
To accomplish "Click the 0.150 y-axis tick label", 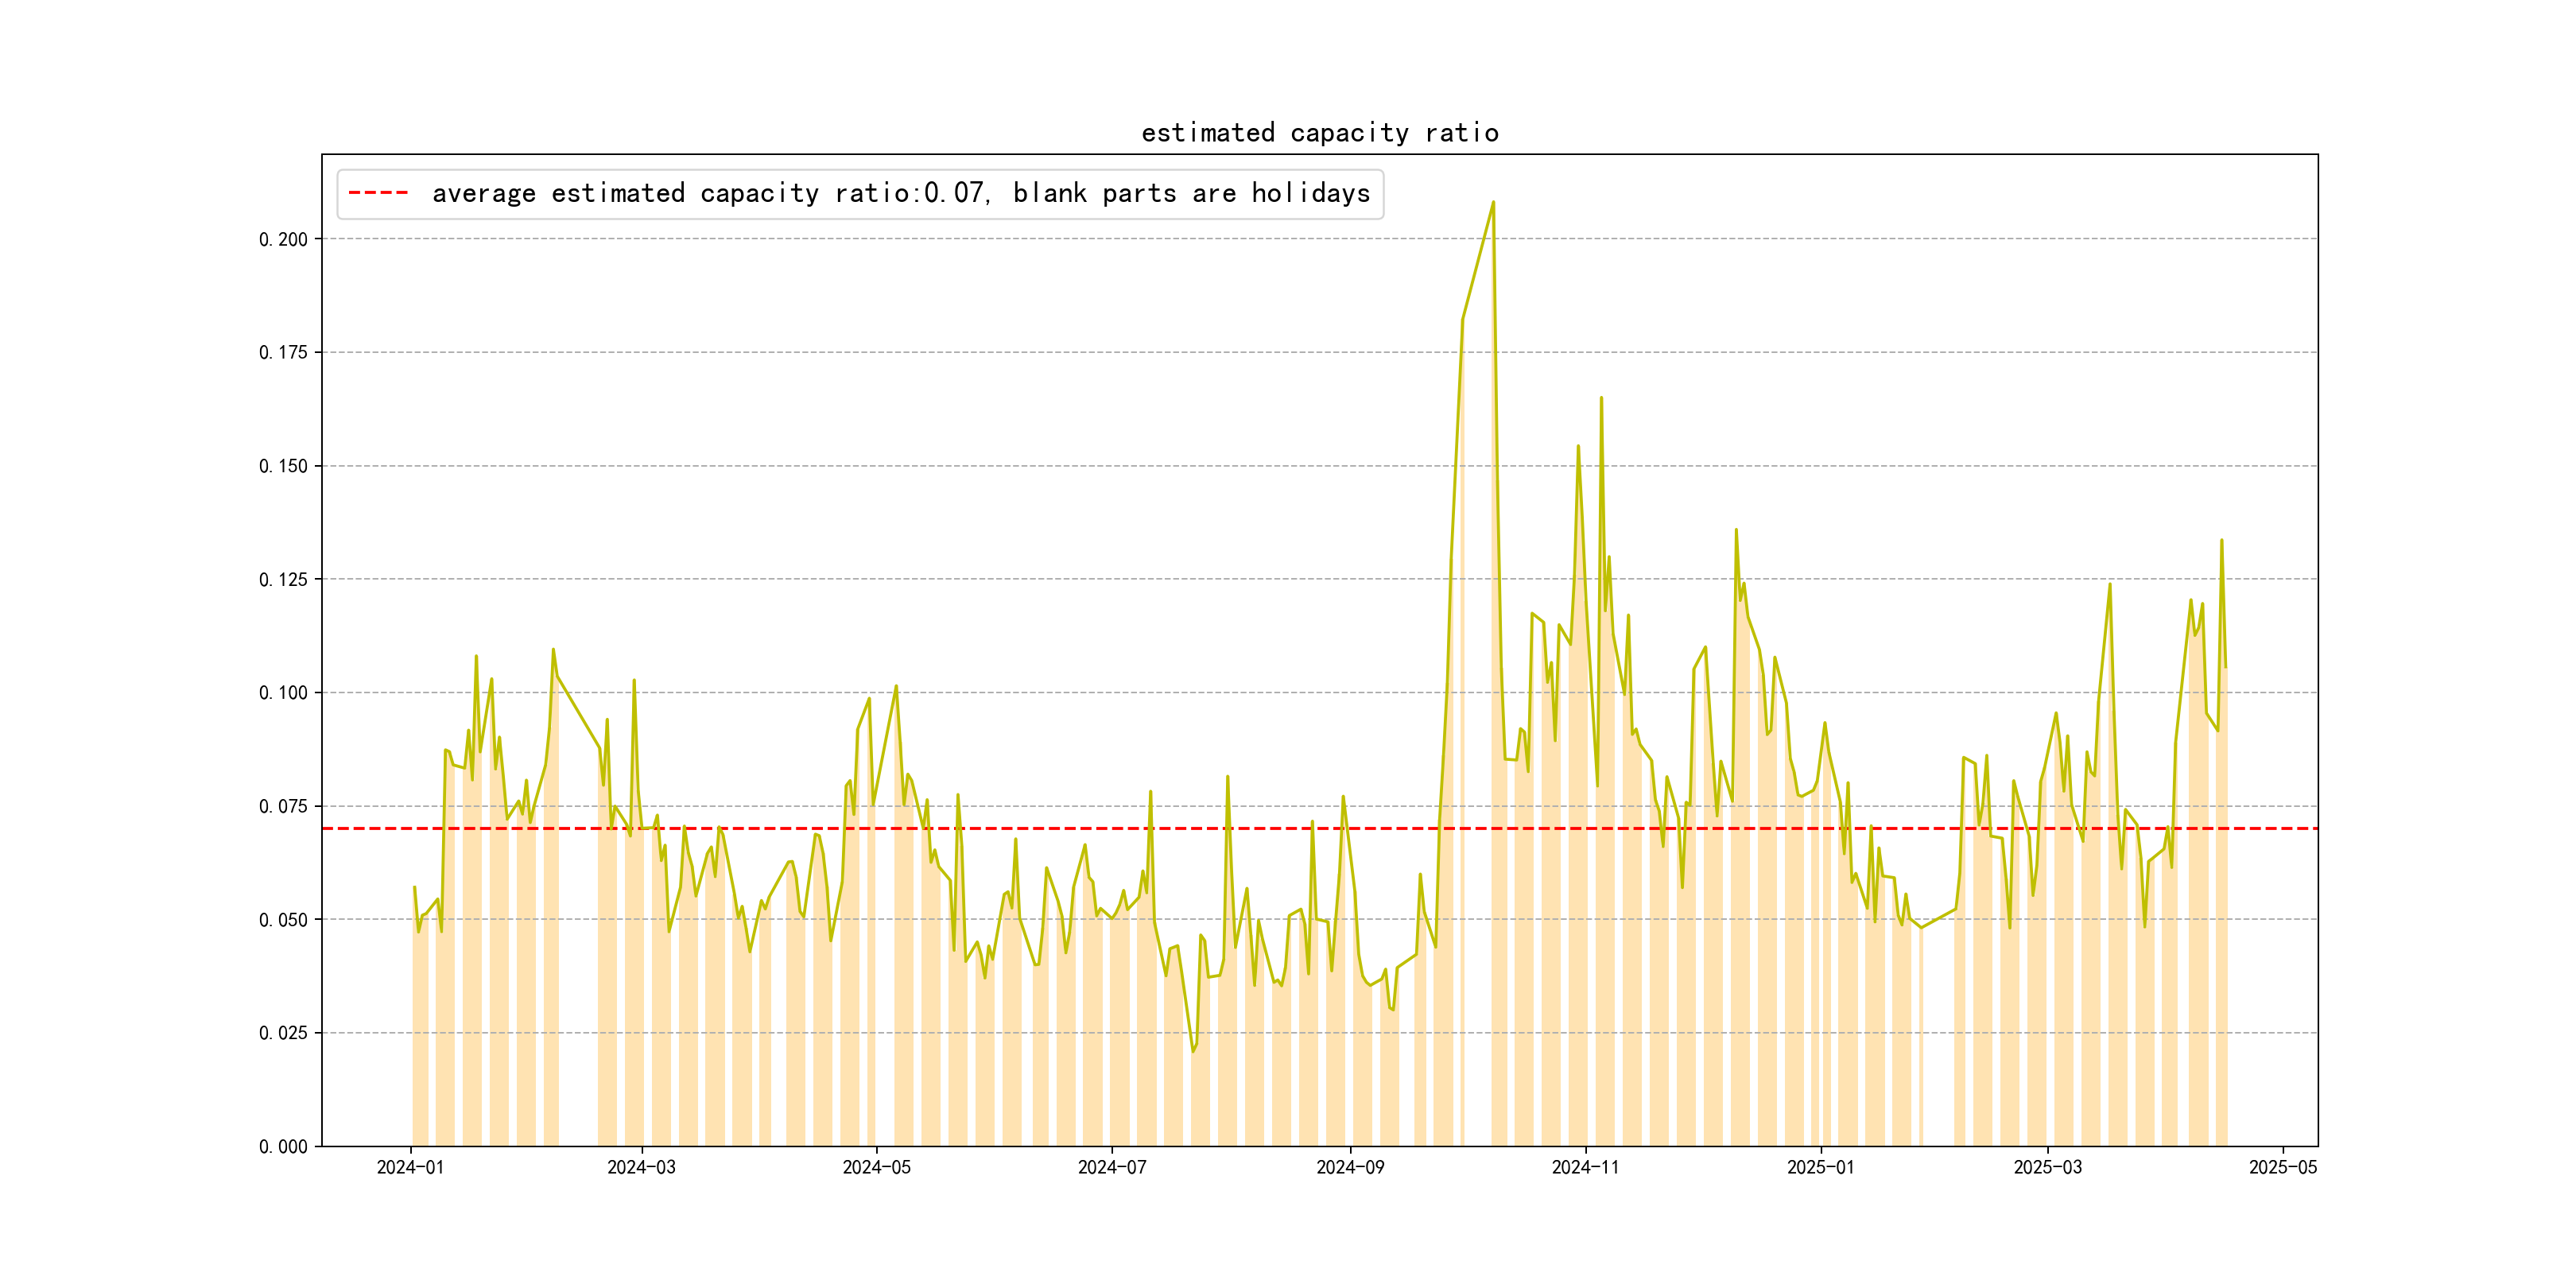I will point(283,466).
